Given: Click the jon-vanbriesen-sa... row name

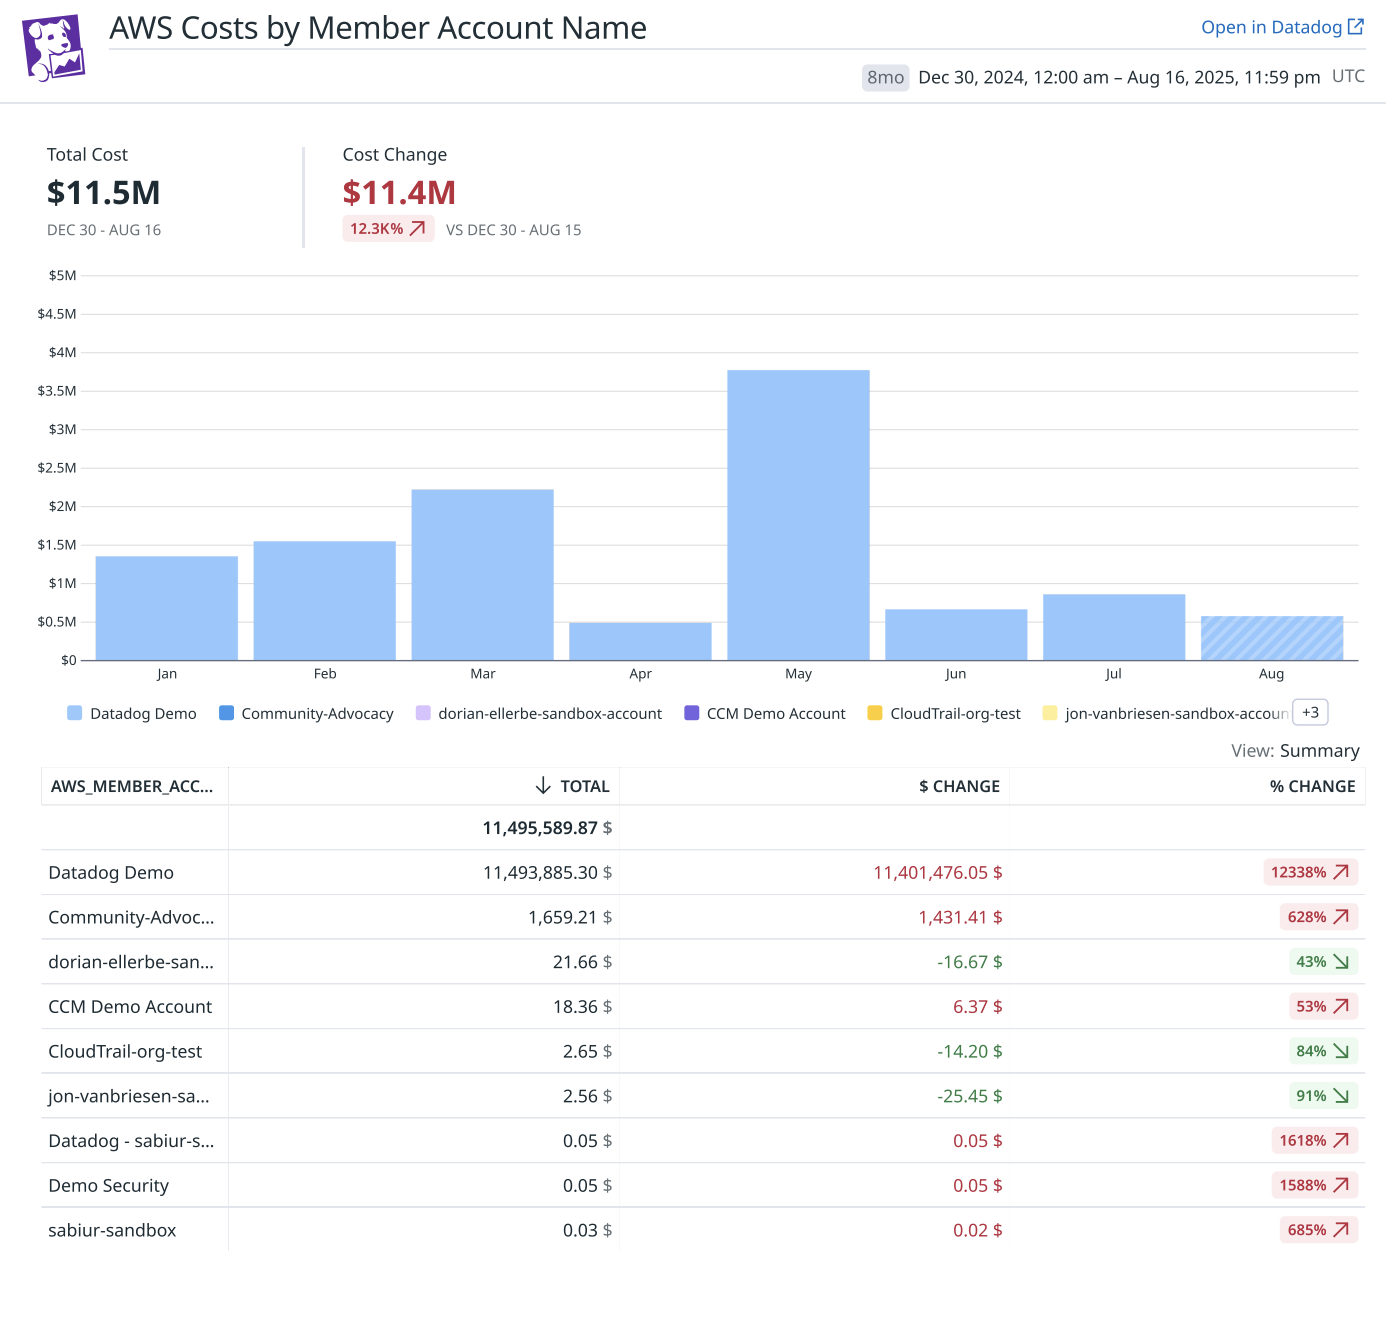Looking at the screenshot, I should pos(129,1096).
